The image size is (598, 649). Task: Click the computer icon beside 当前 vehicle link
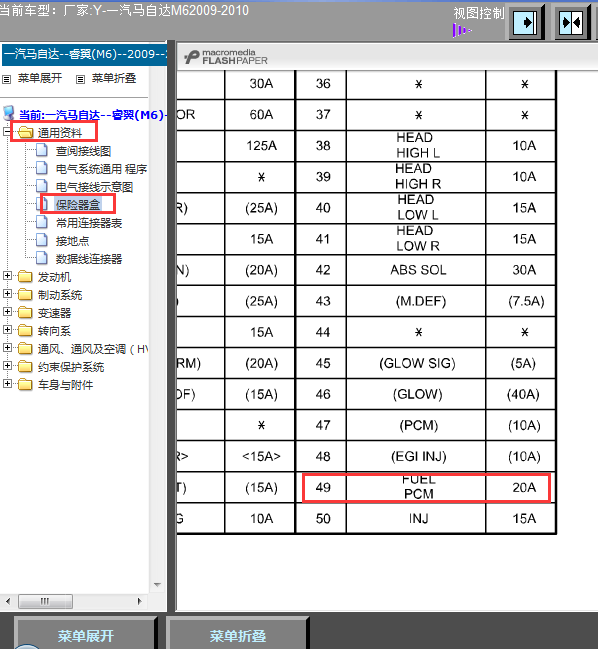[9, 113]
